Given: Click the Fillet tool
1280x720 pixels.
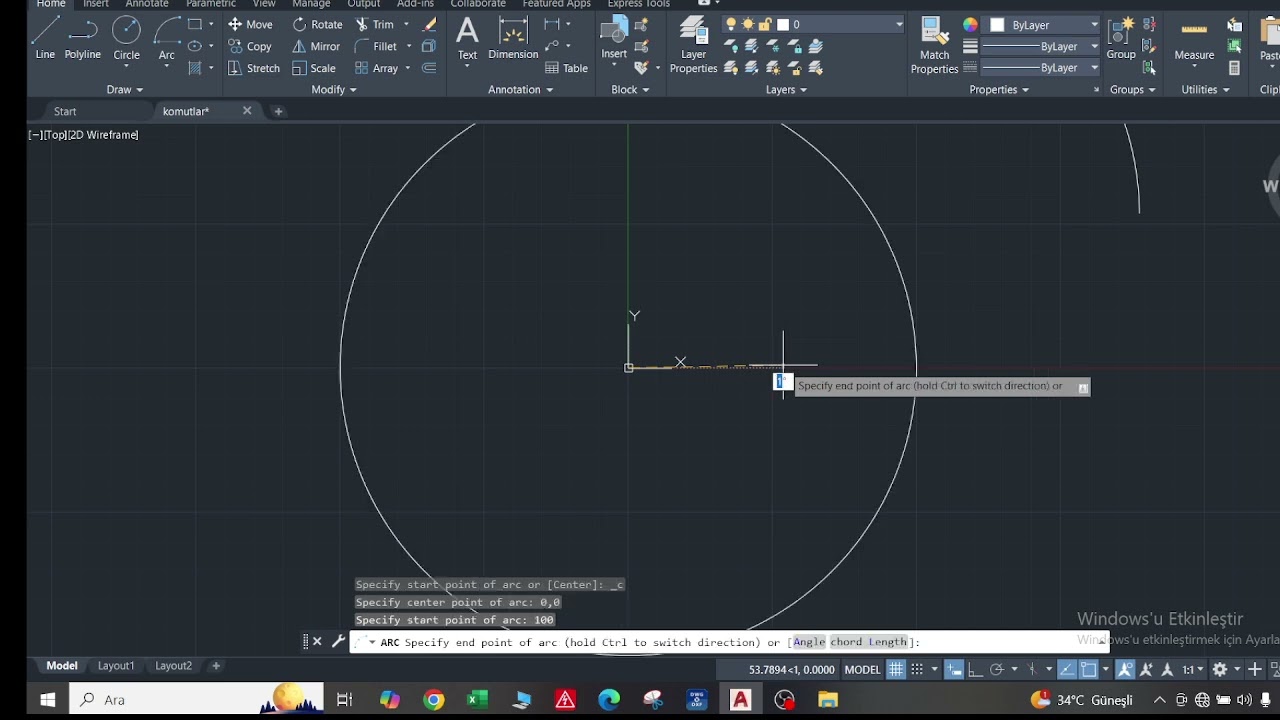Looking at the screenshot, I should (x=376, y=46).
